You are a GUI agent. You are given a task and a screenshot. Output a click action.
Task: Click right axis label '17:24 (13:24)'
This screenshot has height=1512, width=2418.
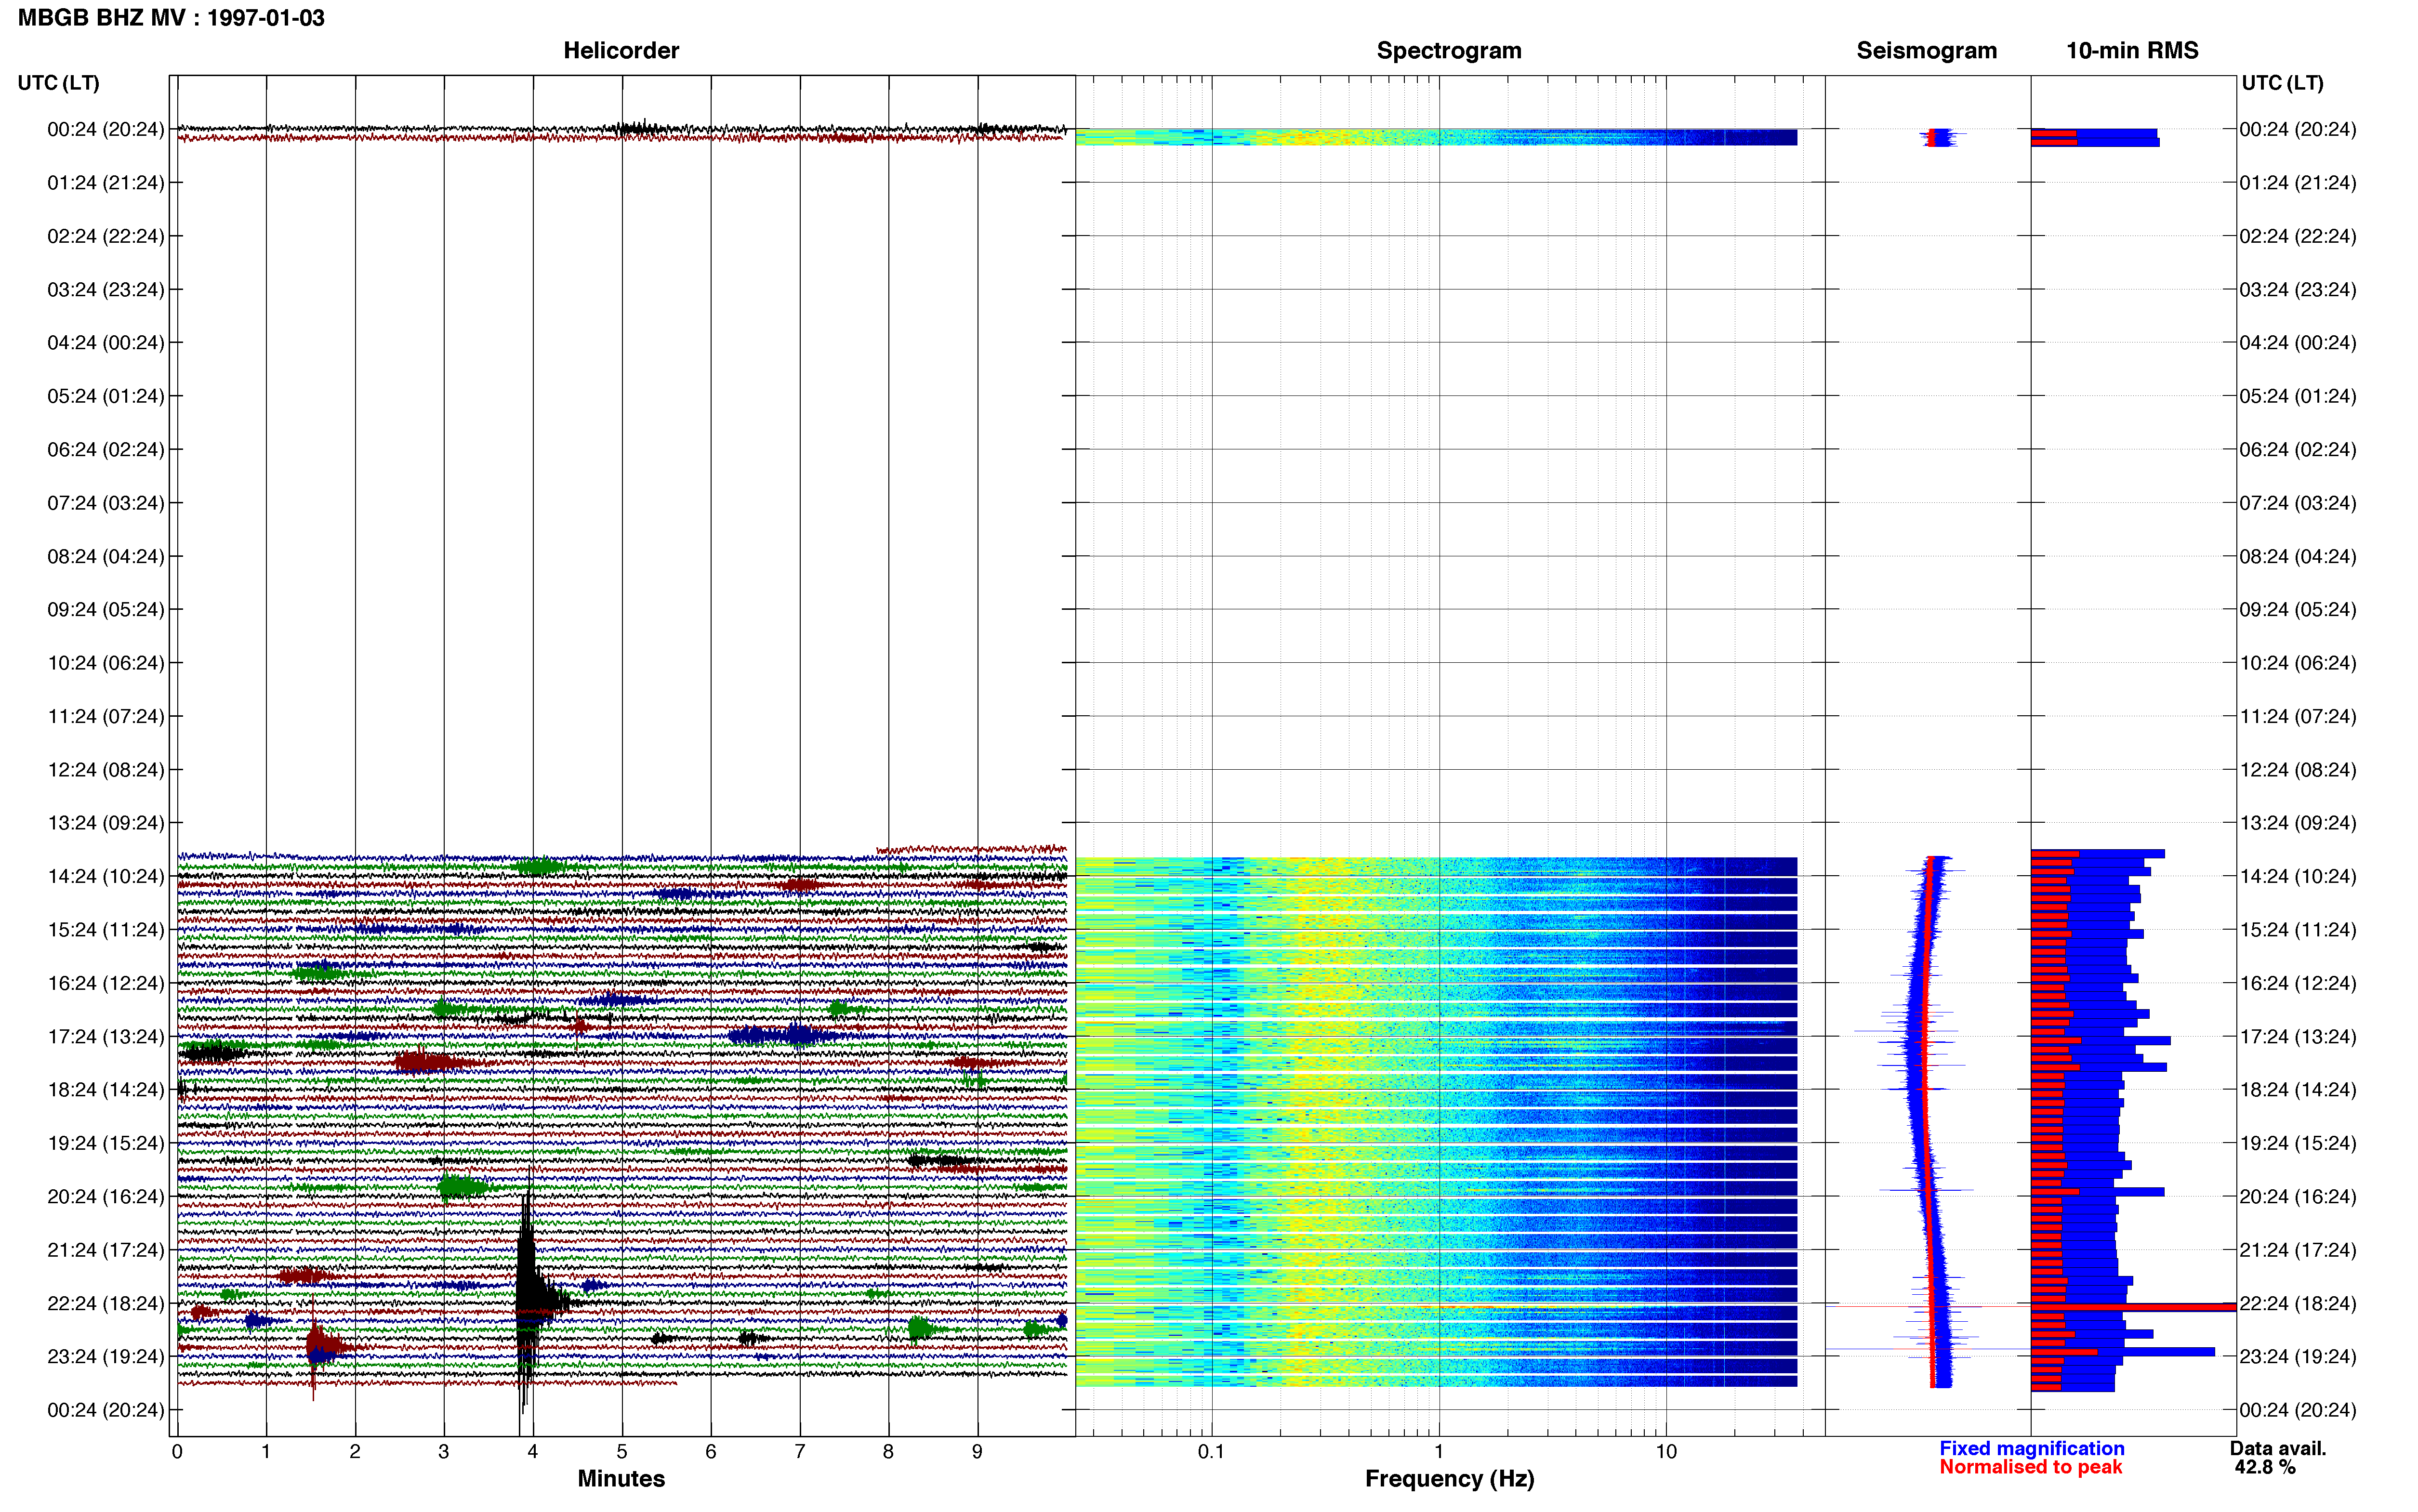pyautogui.click(x=2298, y=1037)
